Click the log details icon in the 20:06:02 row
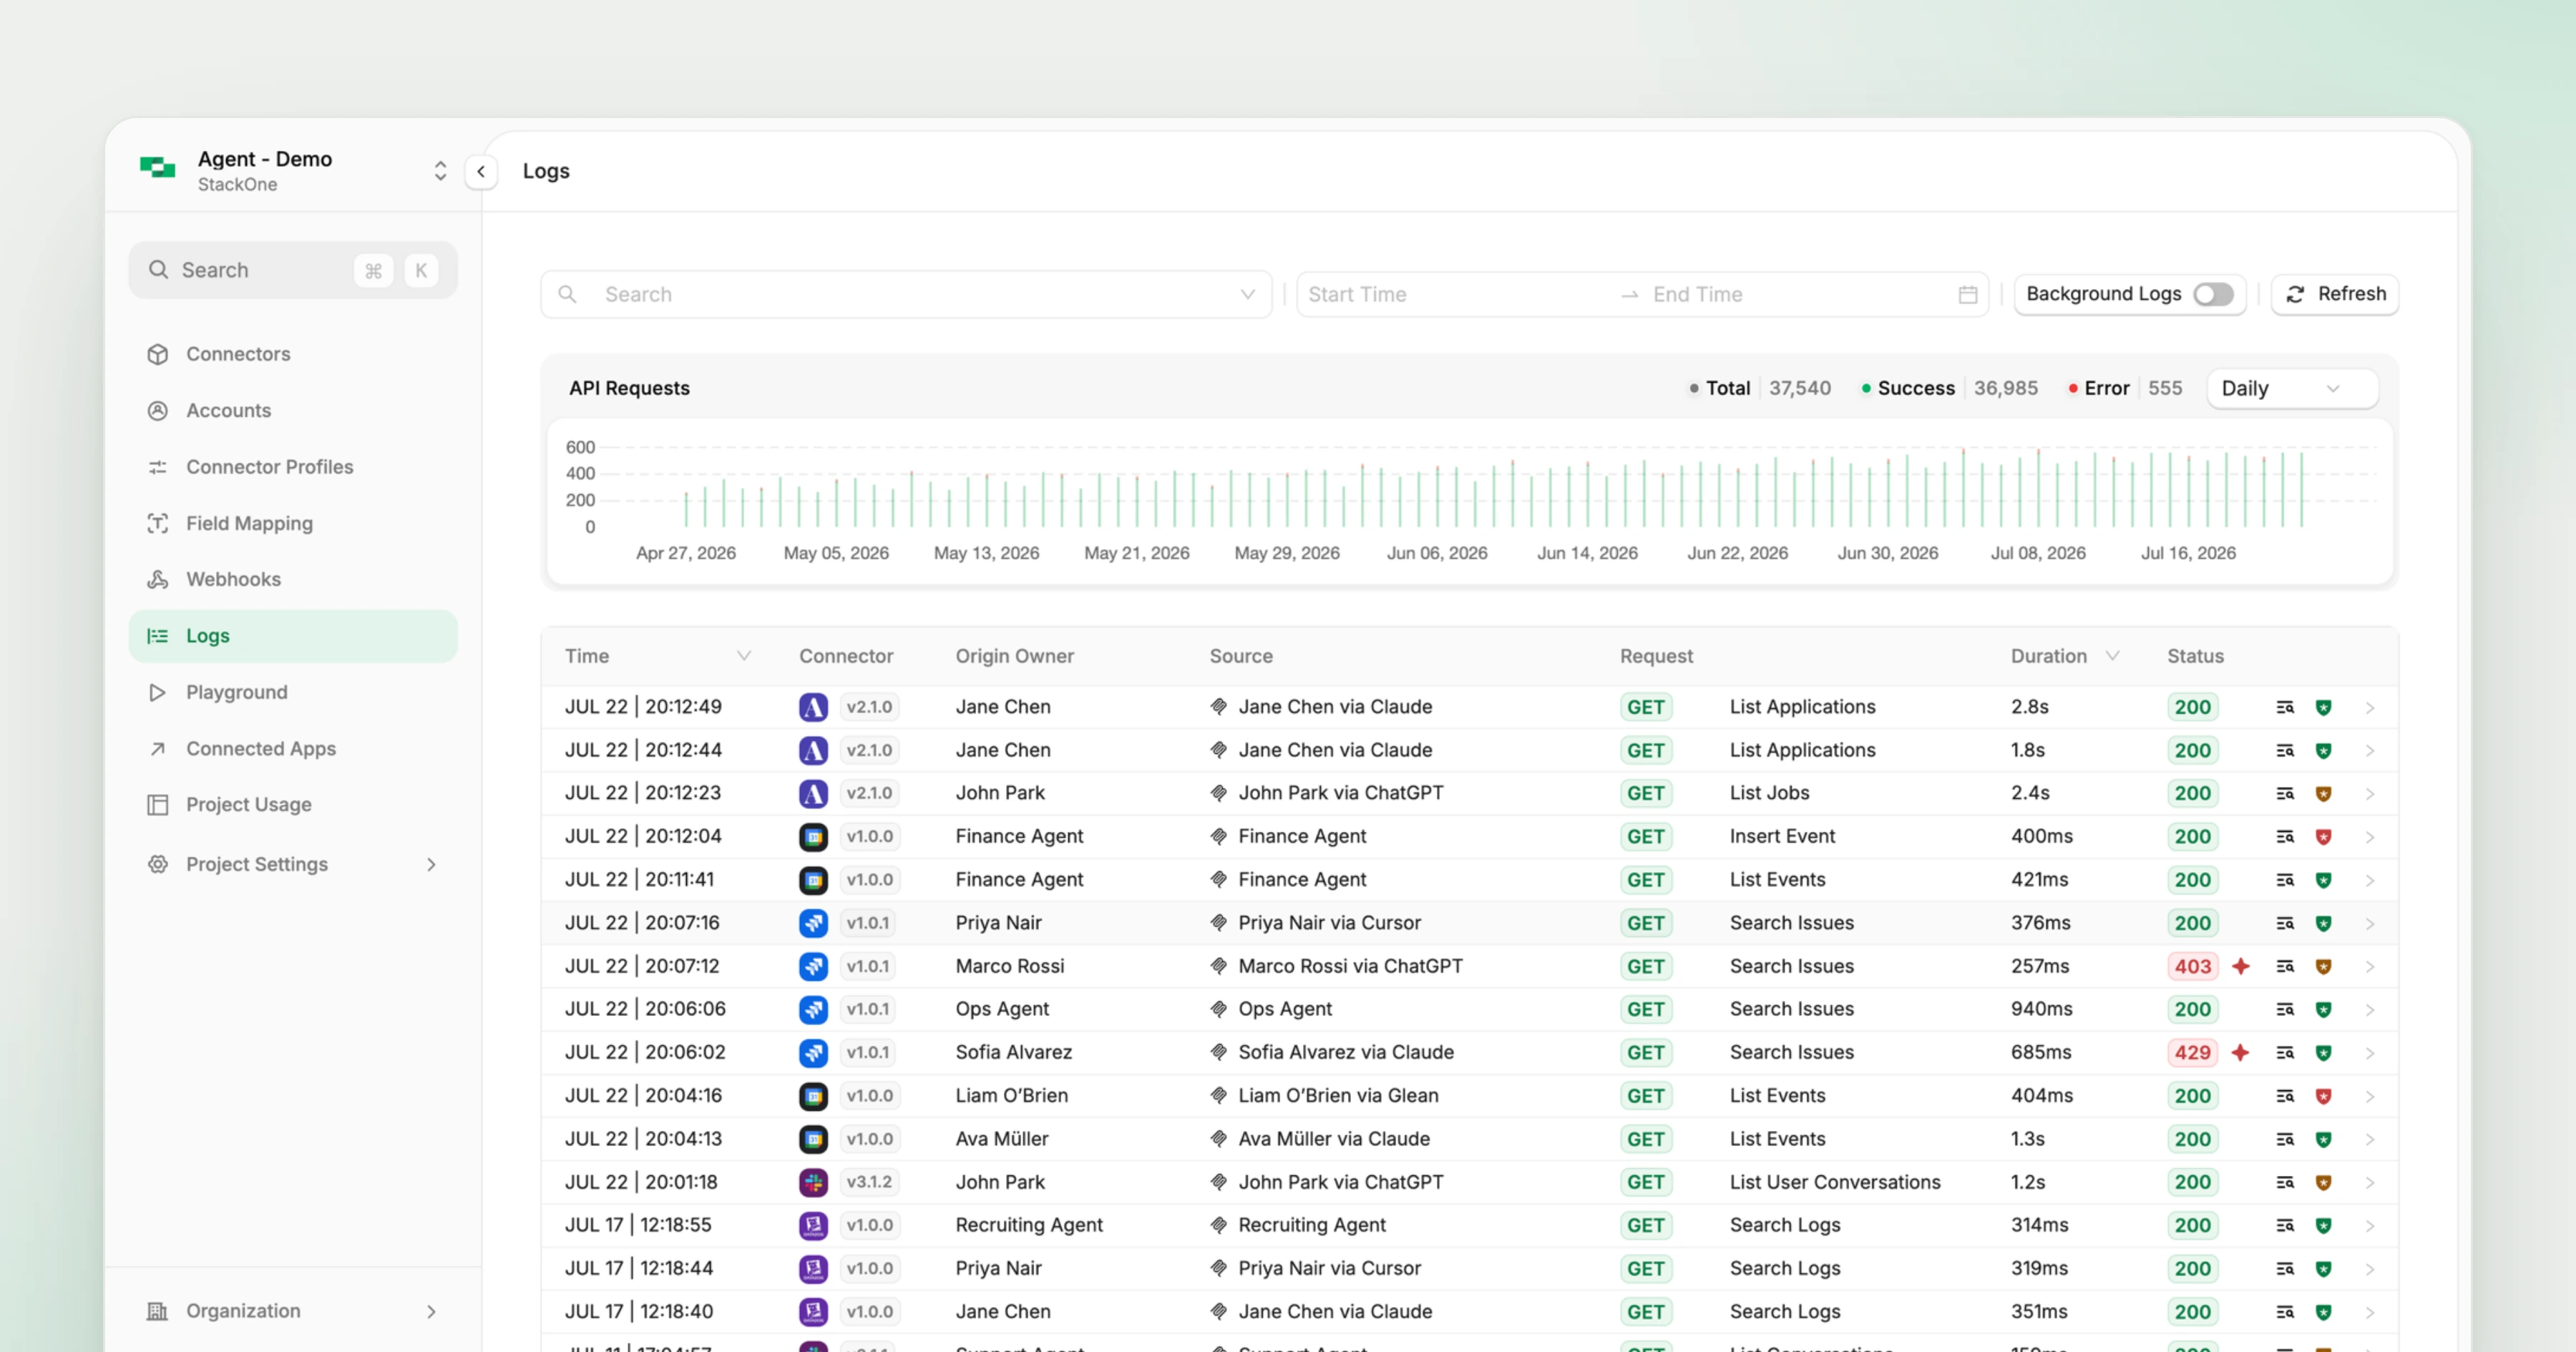Screen dimensions: 2576x1352 pos(2285,1052)
